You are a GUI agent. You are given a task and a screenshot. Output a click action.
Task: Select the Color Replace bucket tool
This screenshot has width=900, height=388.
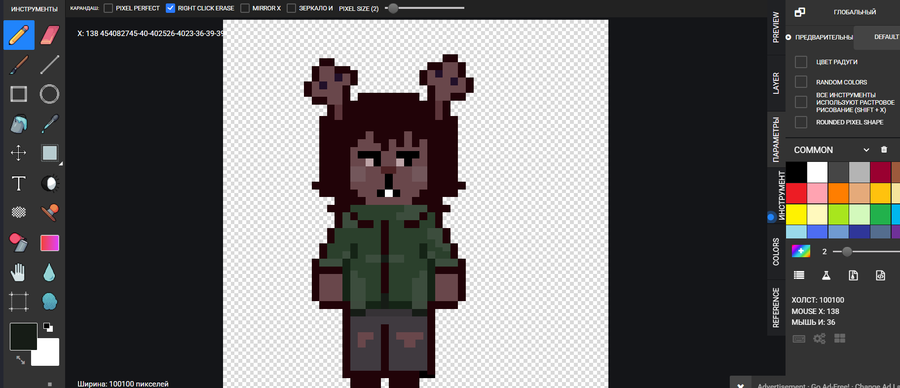point(19,243)
